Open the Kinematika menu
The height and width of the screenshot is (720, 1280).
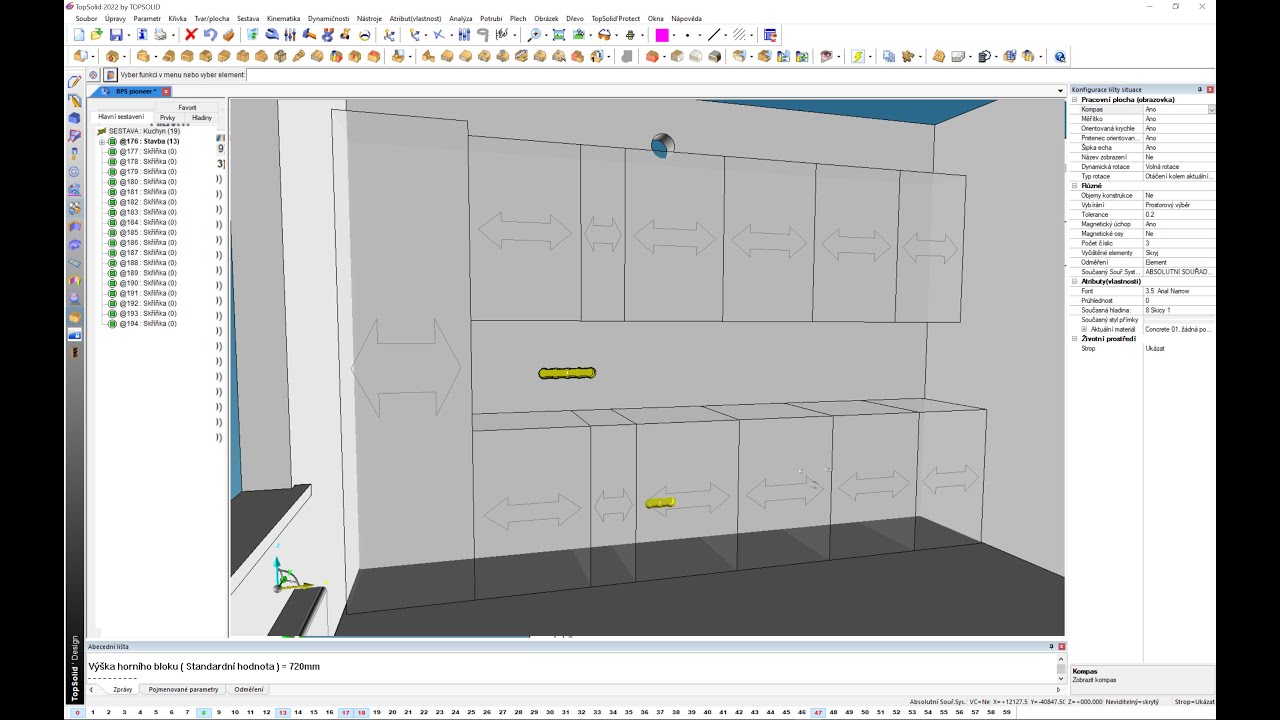[x=283, y=18]
